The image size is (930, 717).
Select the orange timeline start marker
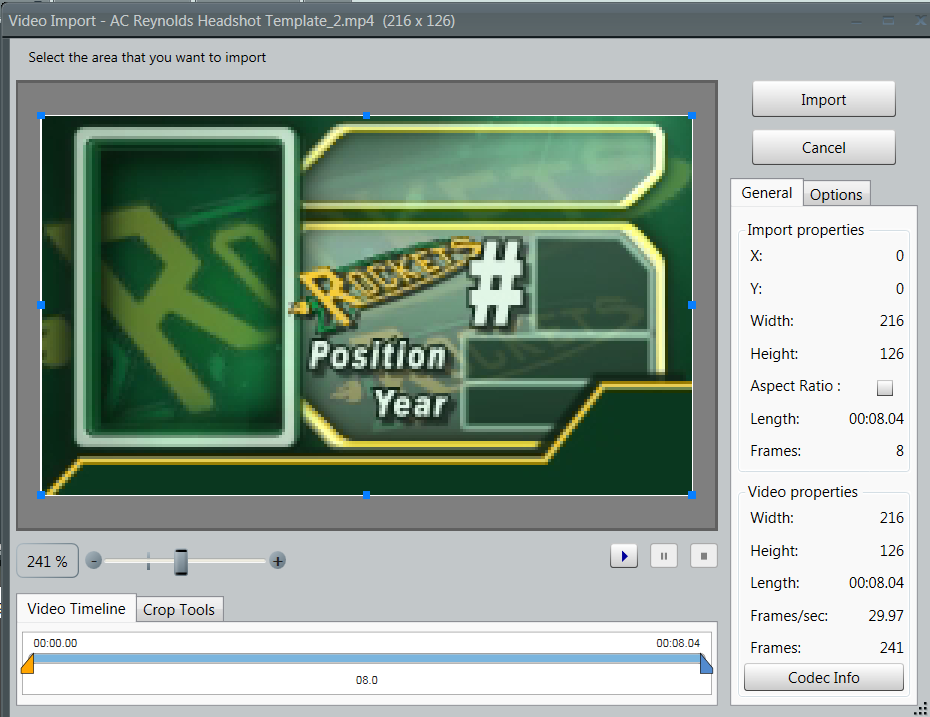pyautogui.click(x=28, y=664)
